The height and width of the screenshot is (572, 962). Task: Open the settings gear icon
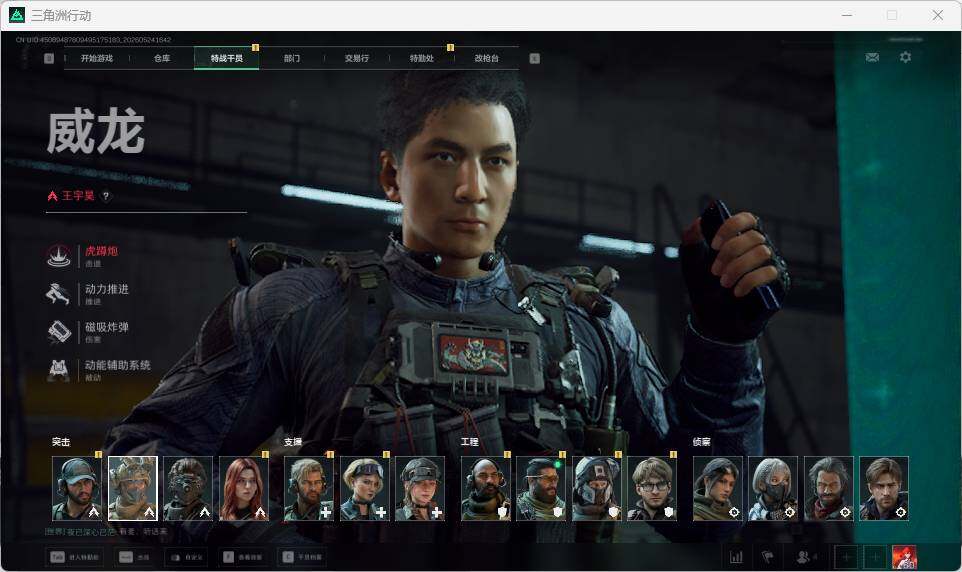[x=905, y=57]
